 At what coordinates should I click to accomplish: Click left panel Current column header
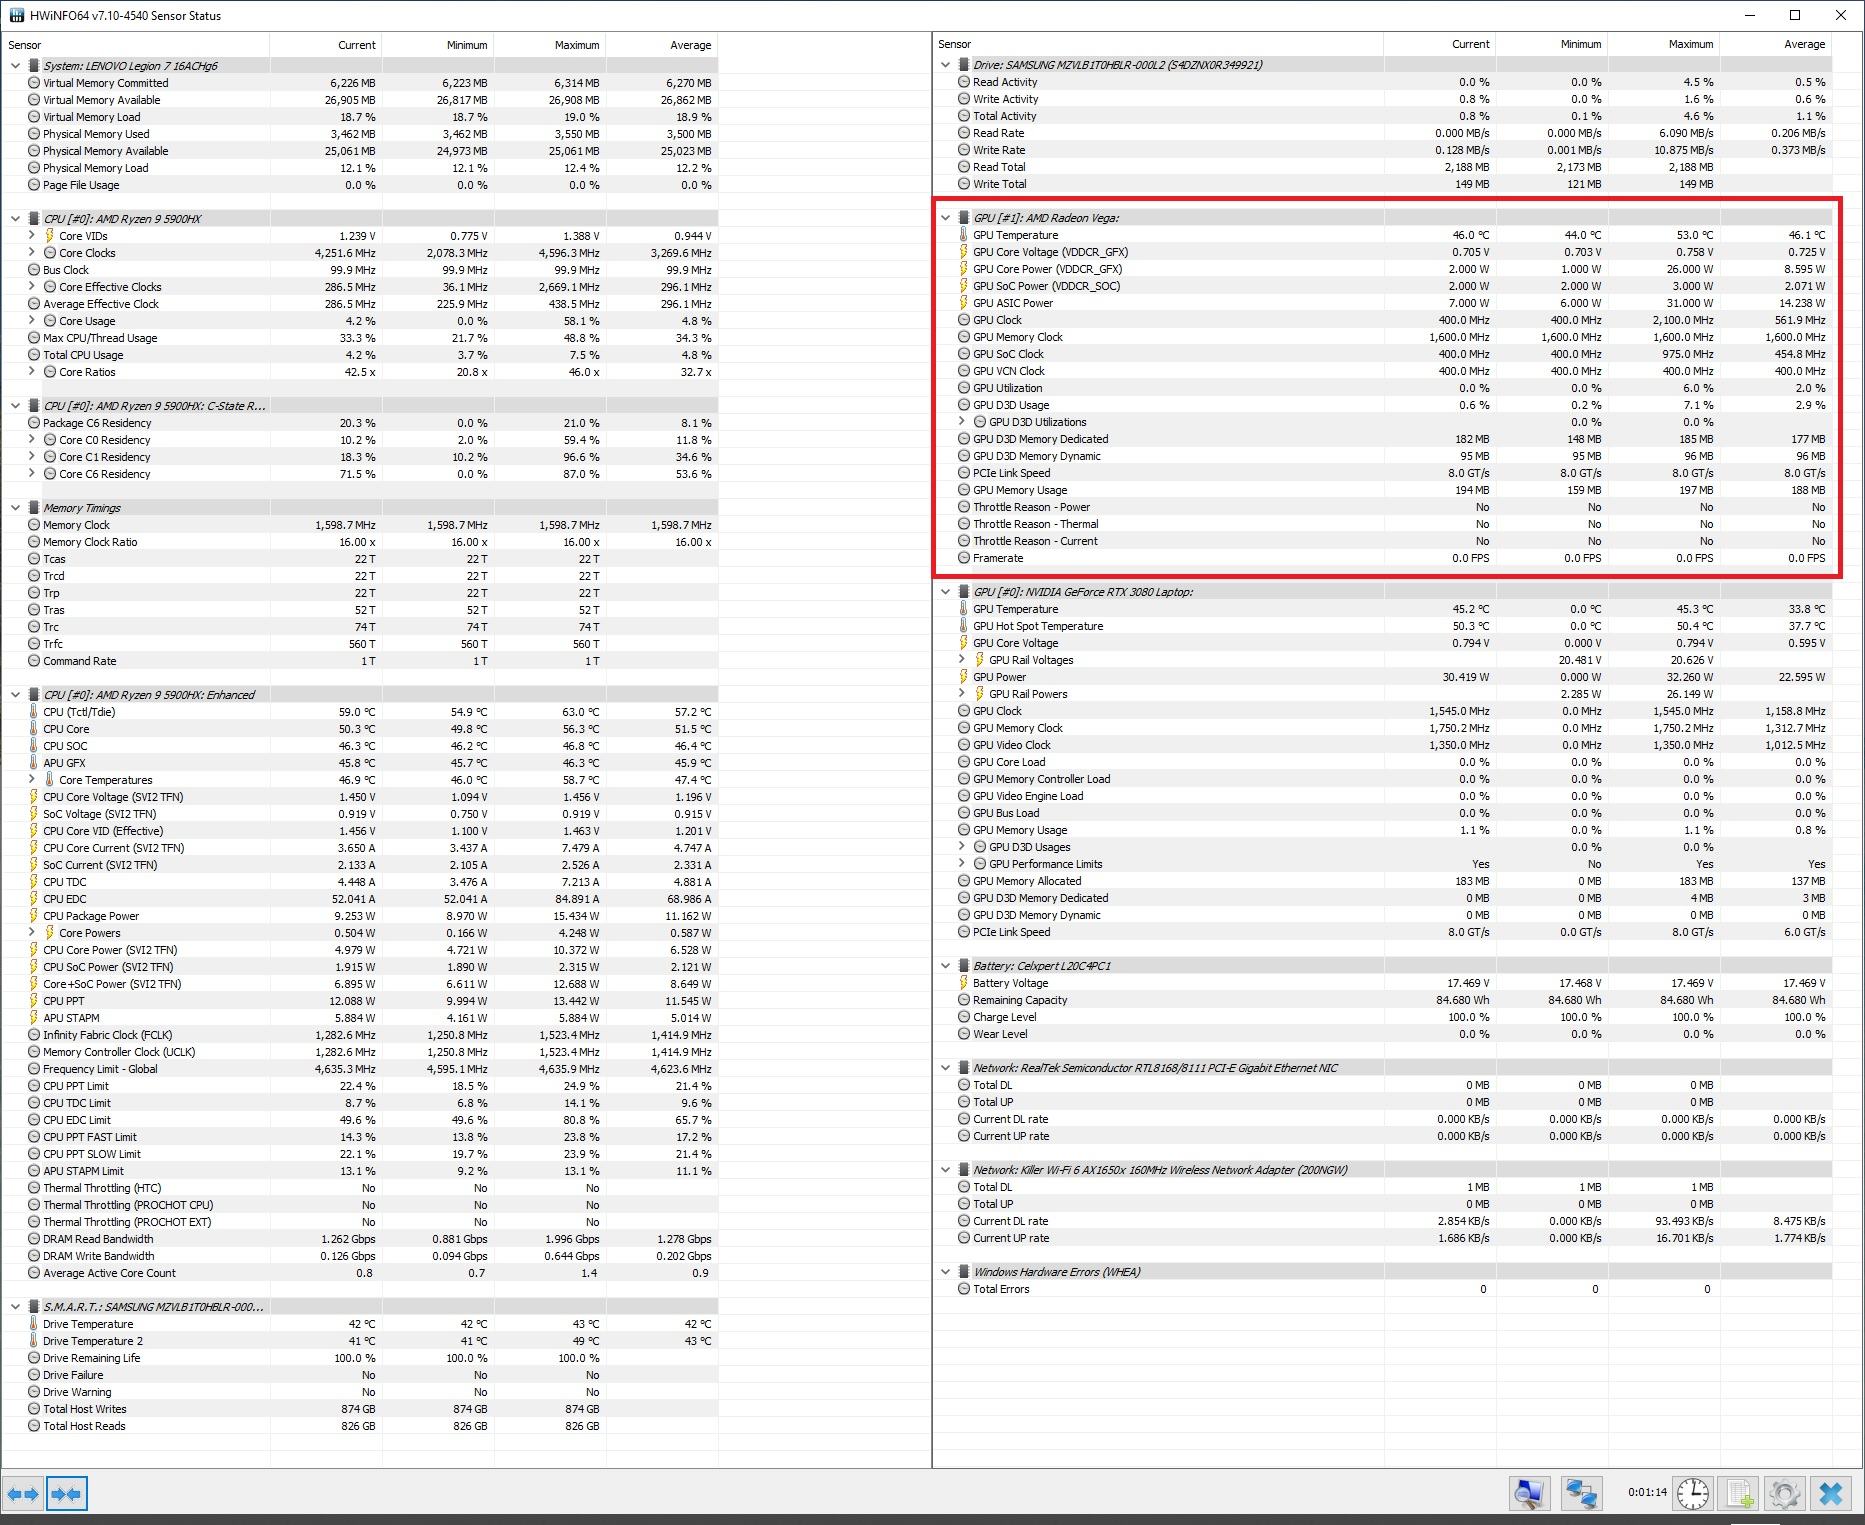tap(326, 45)
